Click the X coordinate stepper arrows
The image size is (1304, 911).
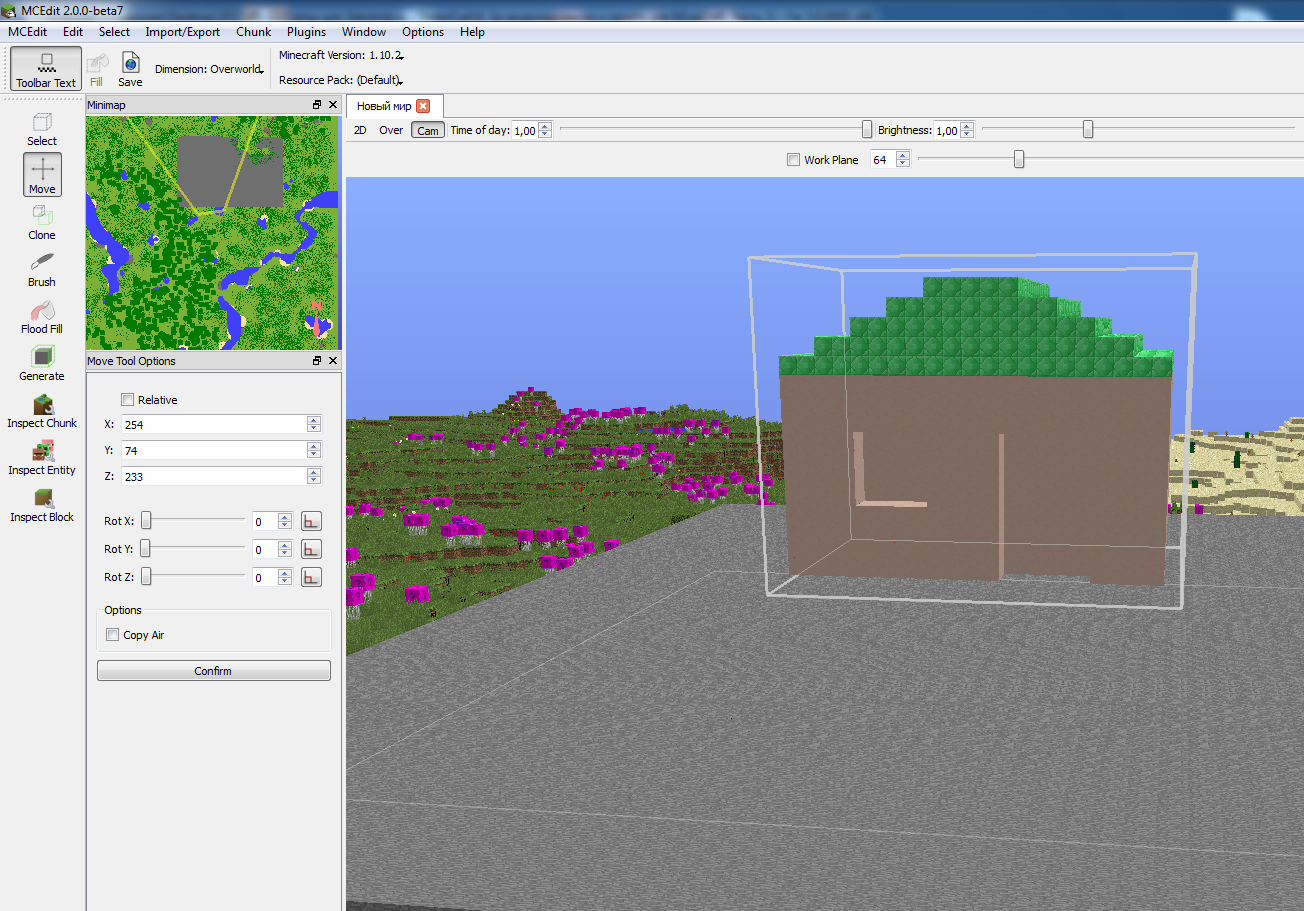click(x=314, y=424)
